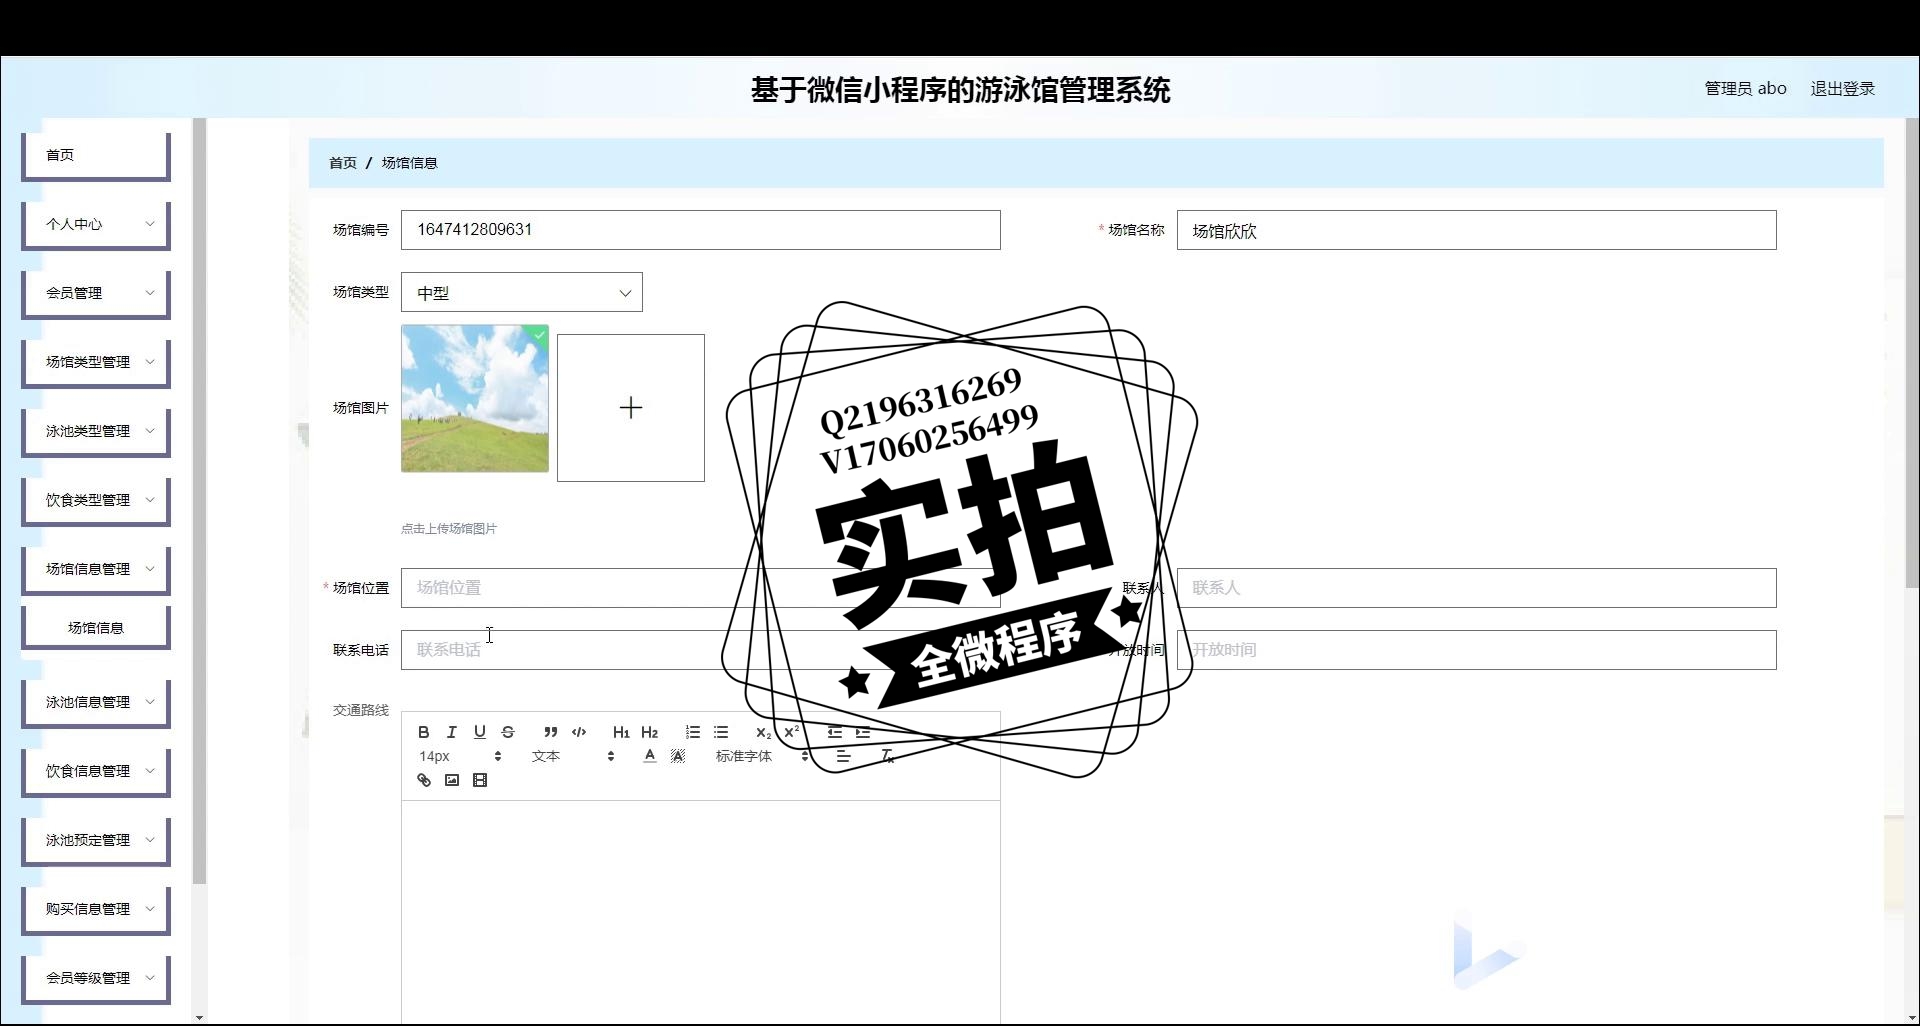Create a bulleted list
Screen dimensions: 1920x1026
click(721, 732)
